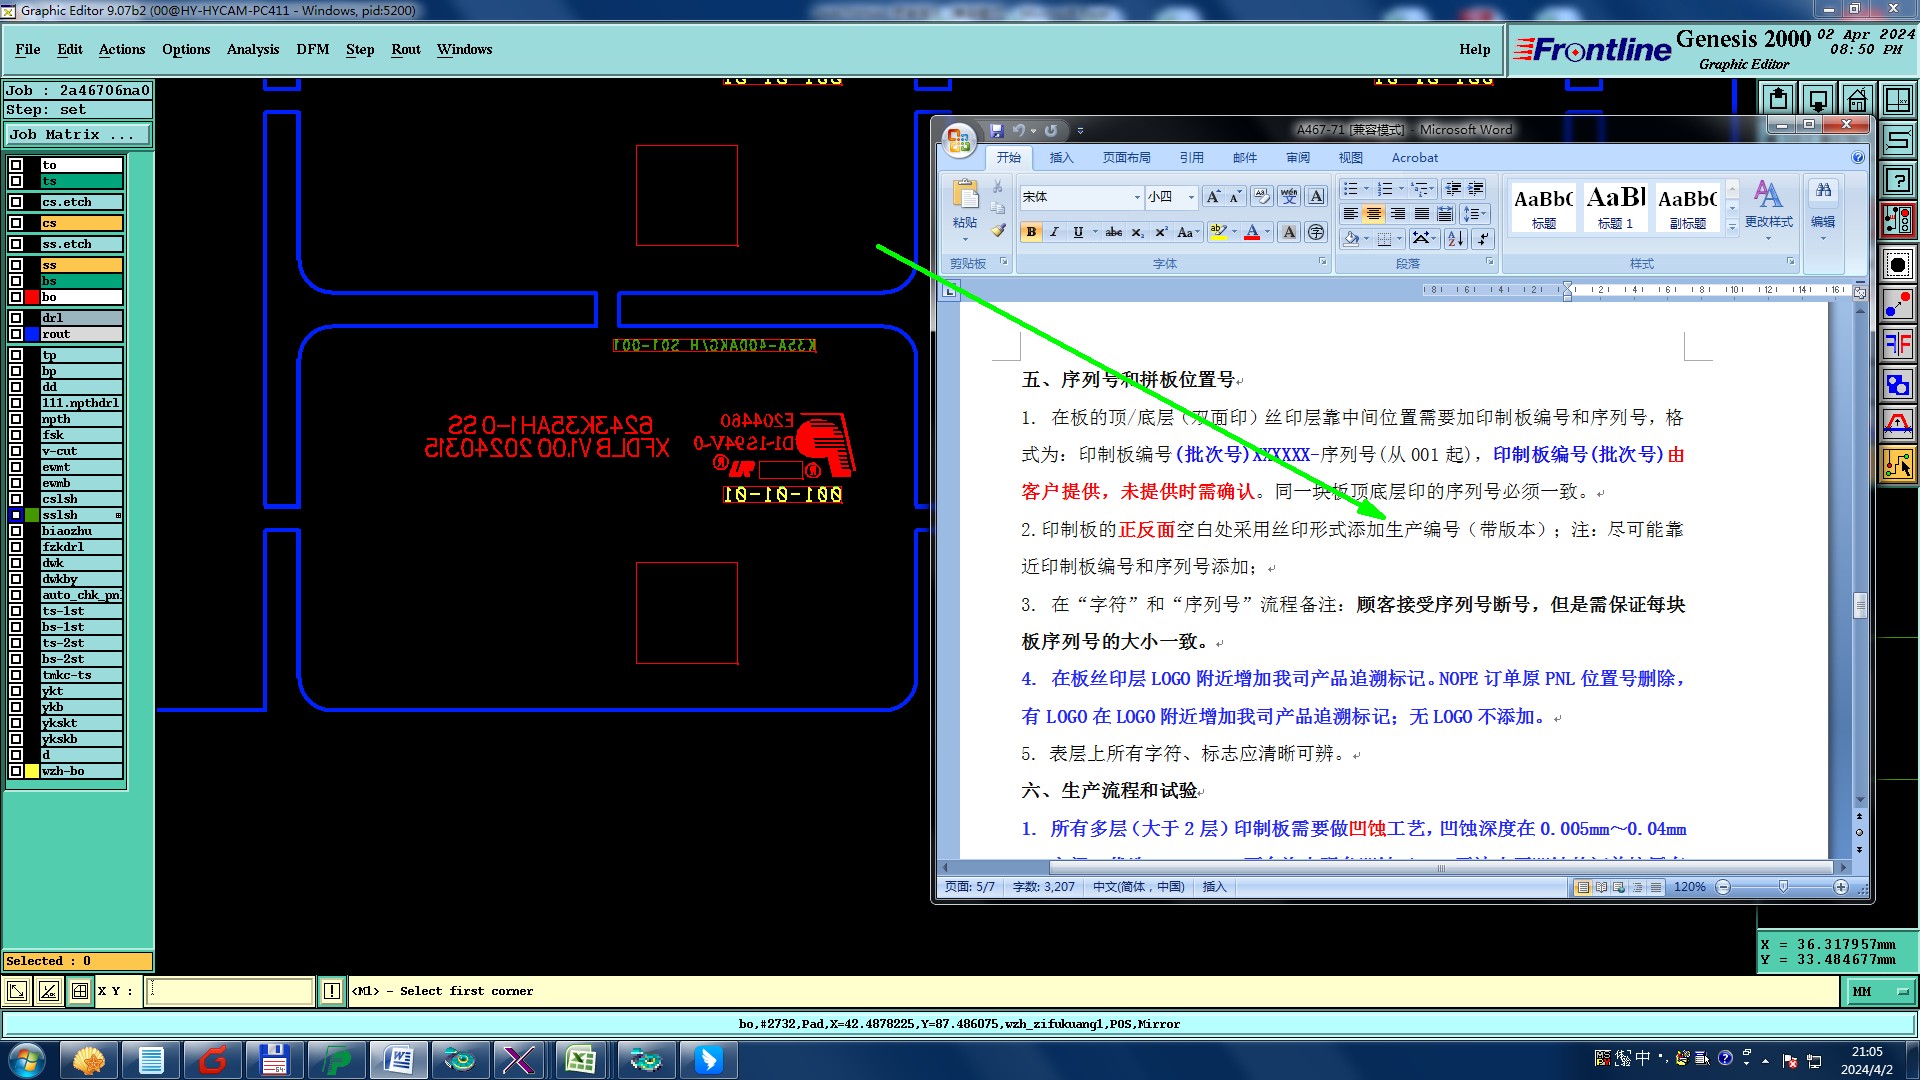Click the Word zoom in plus button

pos(1841,887)
